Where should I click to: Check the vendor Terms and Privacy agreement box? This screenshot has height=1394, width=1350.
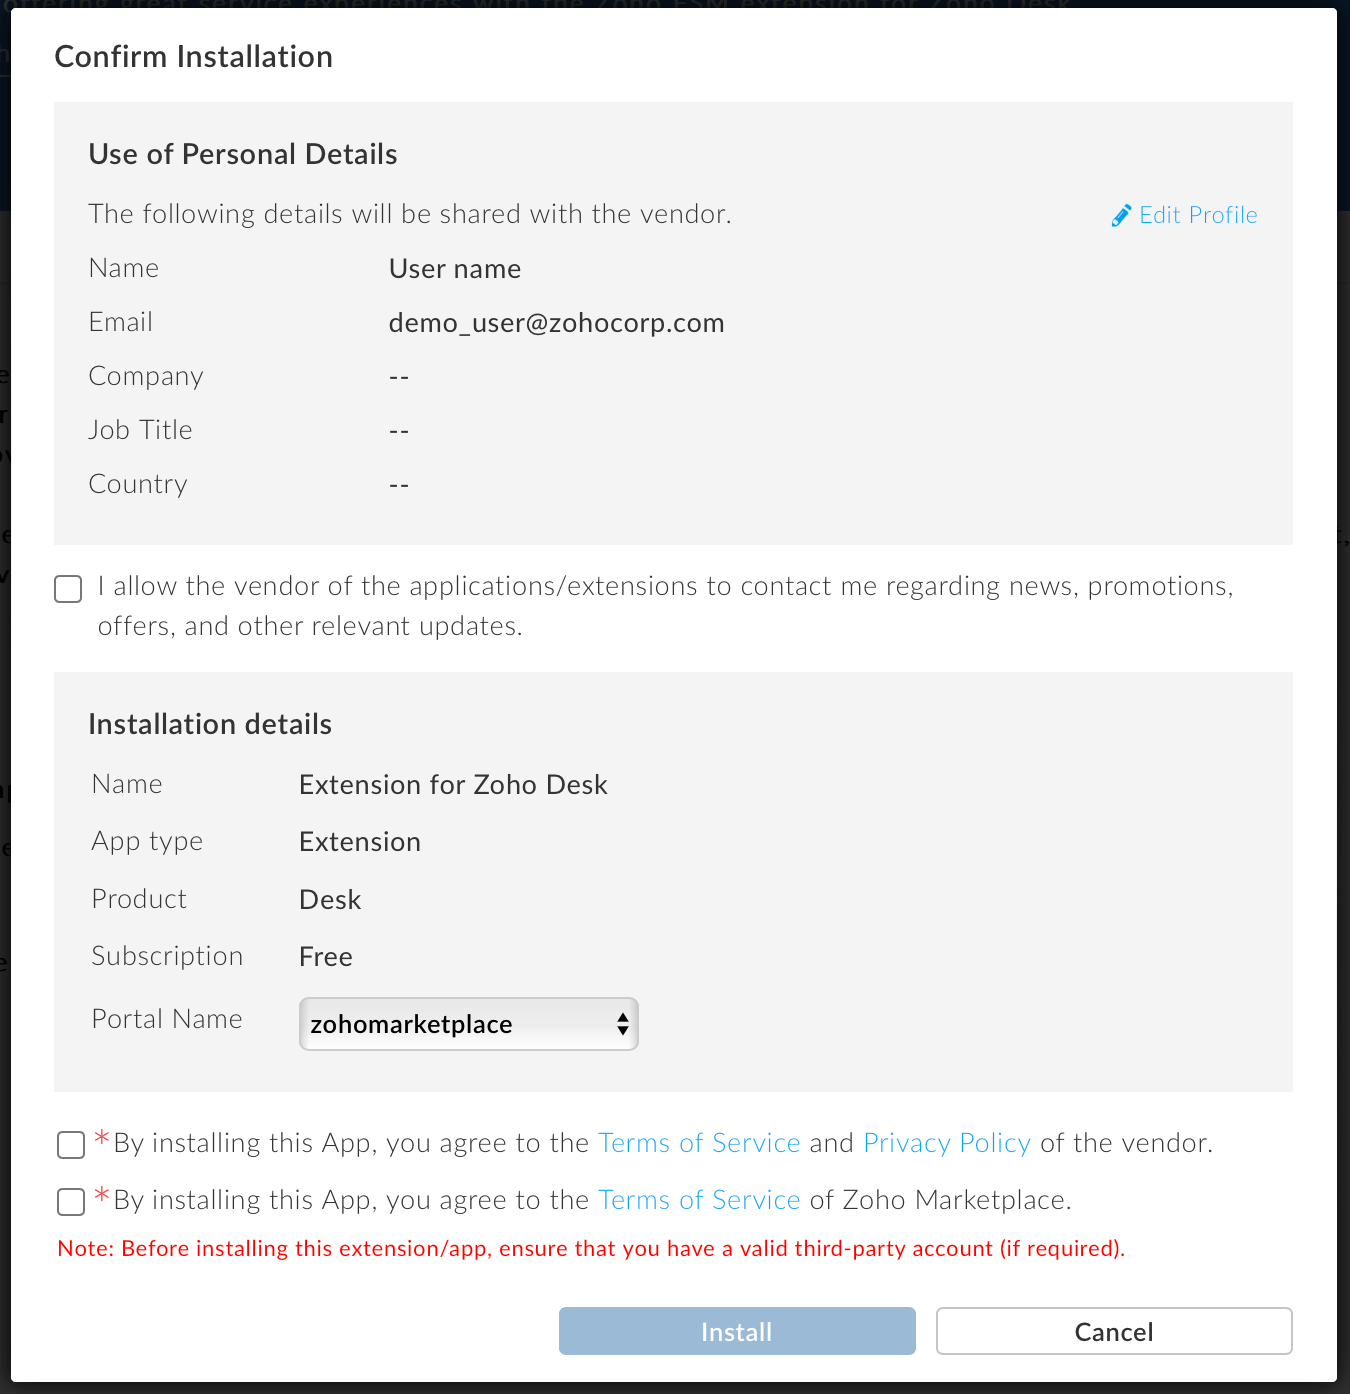[x=71, y=1145]
